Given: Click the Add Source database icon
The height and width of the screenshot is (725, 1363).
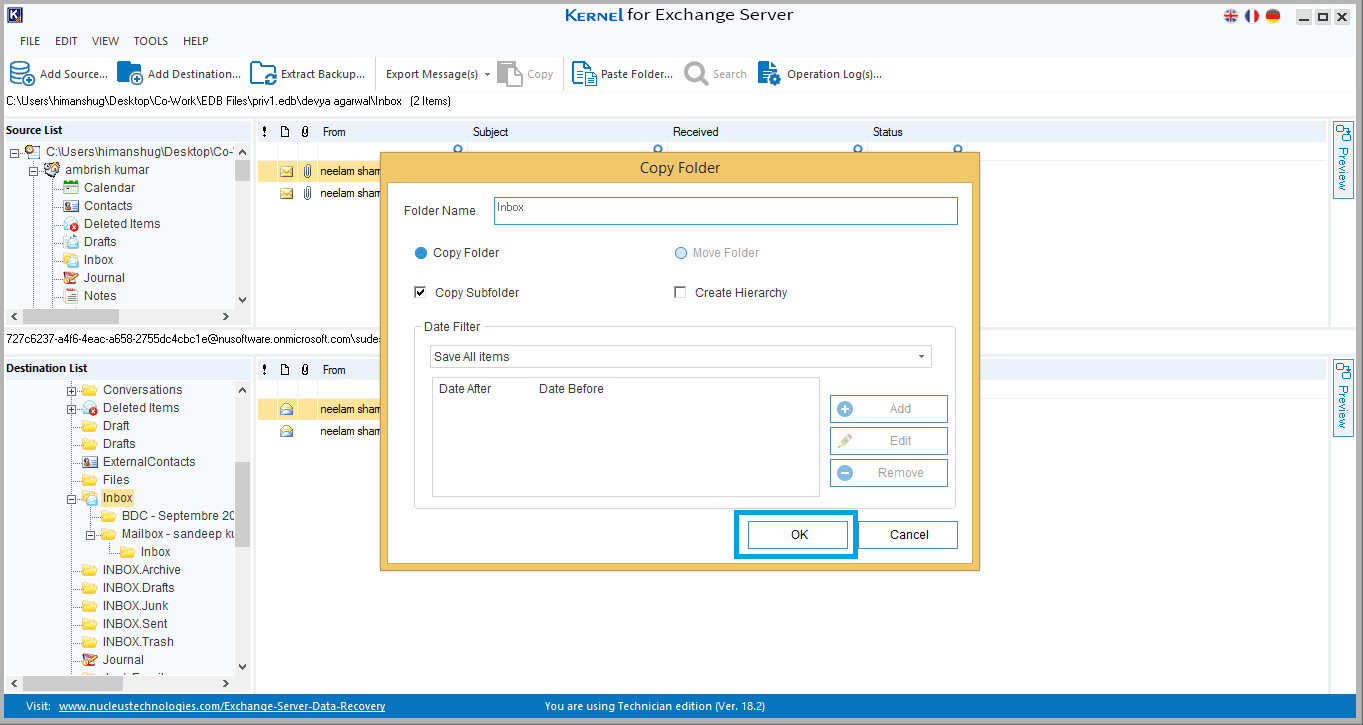Looking at the screenshot, I should coord(22,73).
